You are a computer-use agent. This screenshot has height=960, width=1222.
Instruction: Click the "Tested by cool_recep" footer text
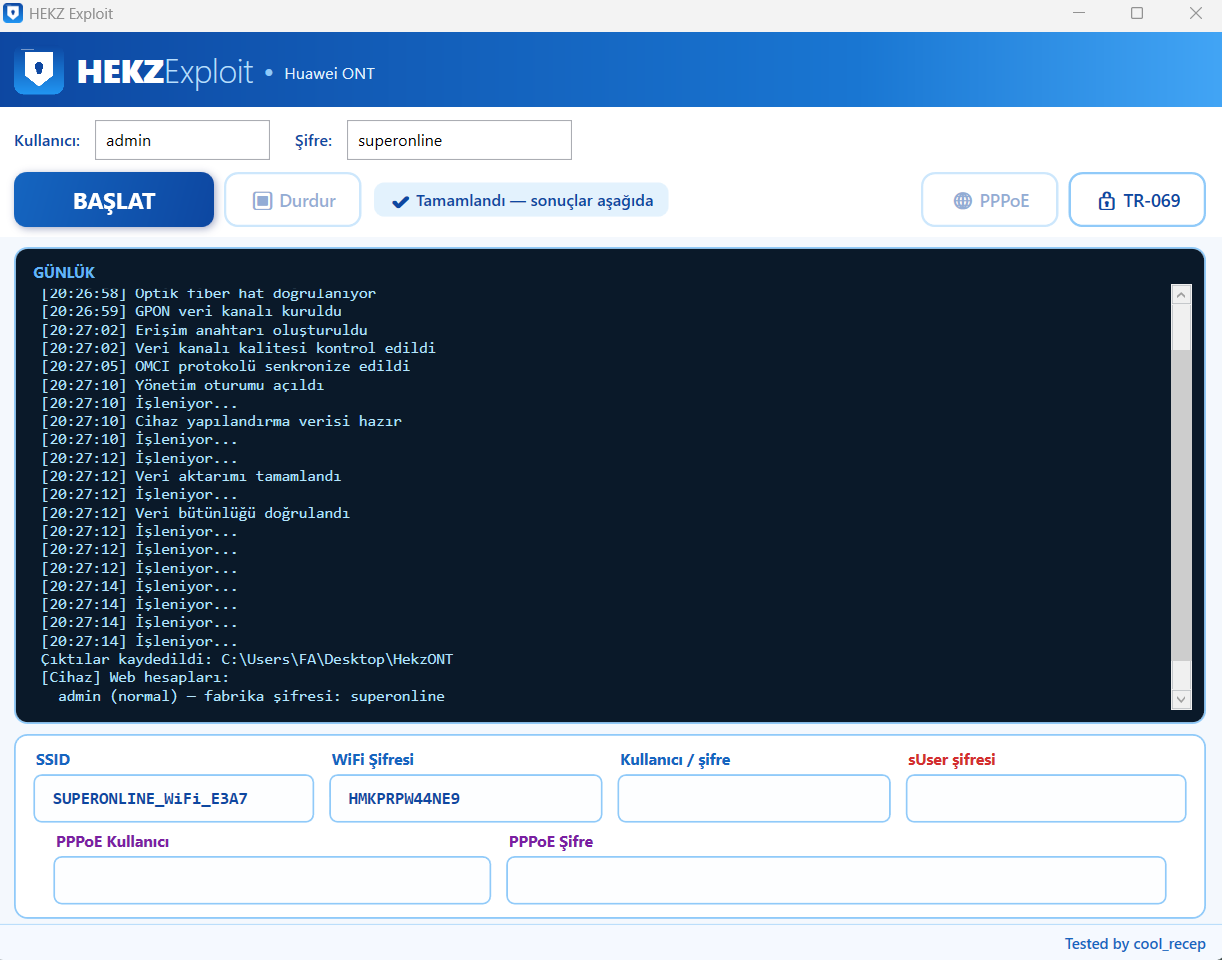tap(1135, 944)
